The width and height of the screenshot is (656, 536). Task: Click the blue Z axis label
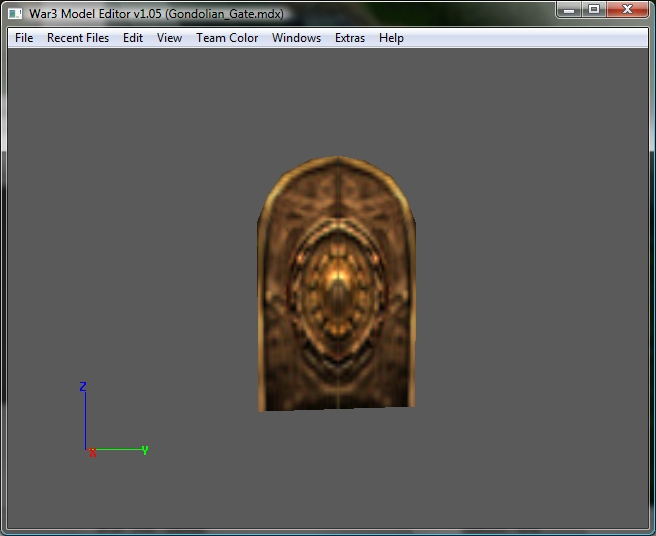tap(83, 386)
